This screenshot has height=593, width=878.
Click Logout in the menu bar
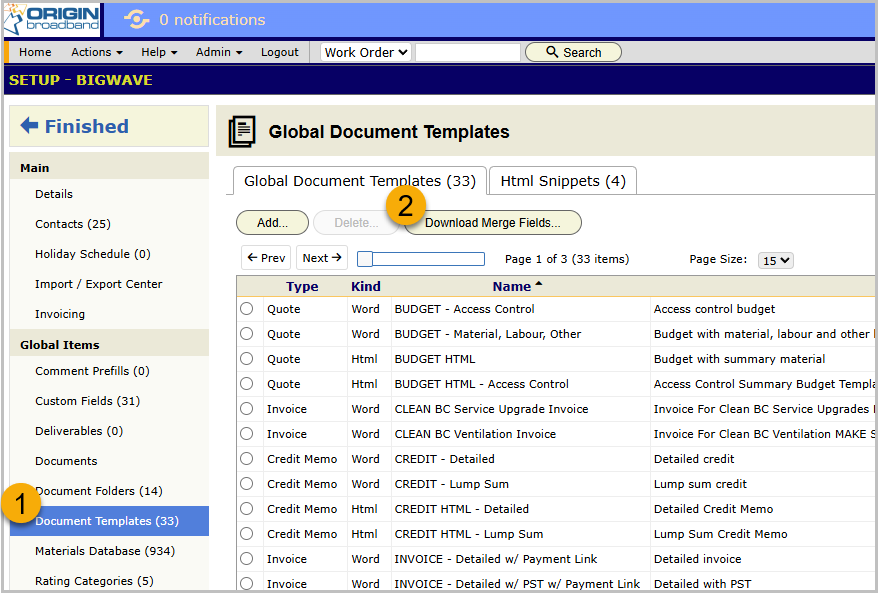(279, 52)
